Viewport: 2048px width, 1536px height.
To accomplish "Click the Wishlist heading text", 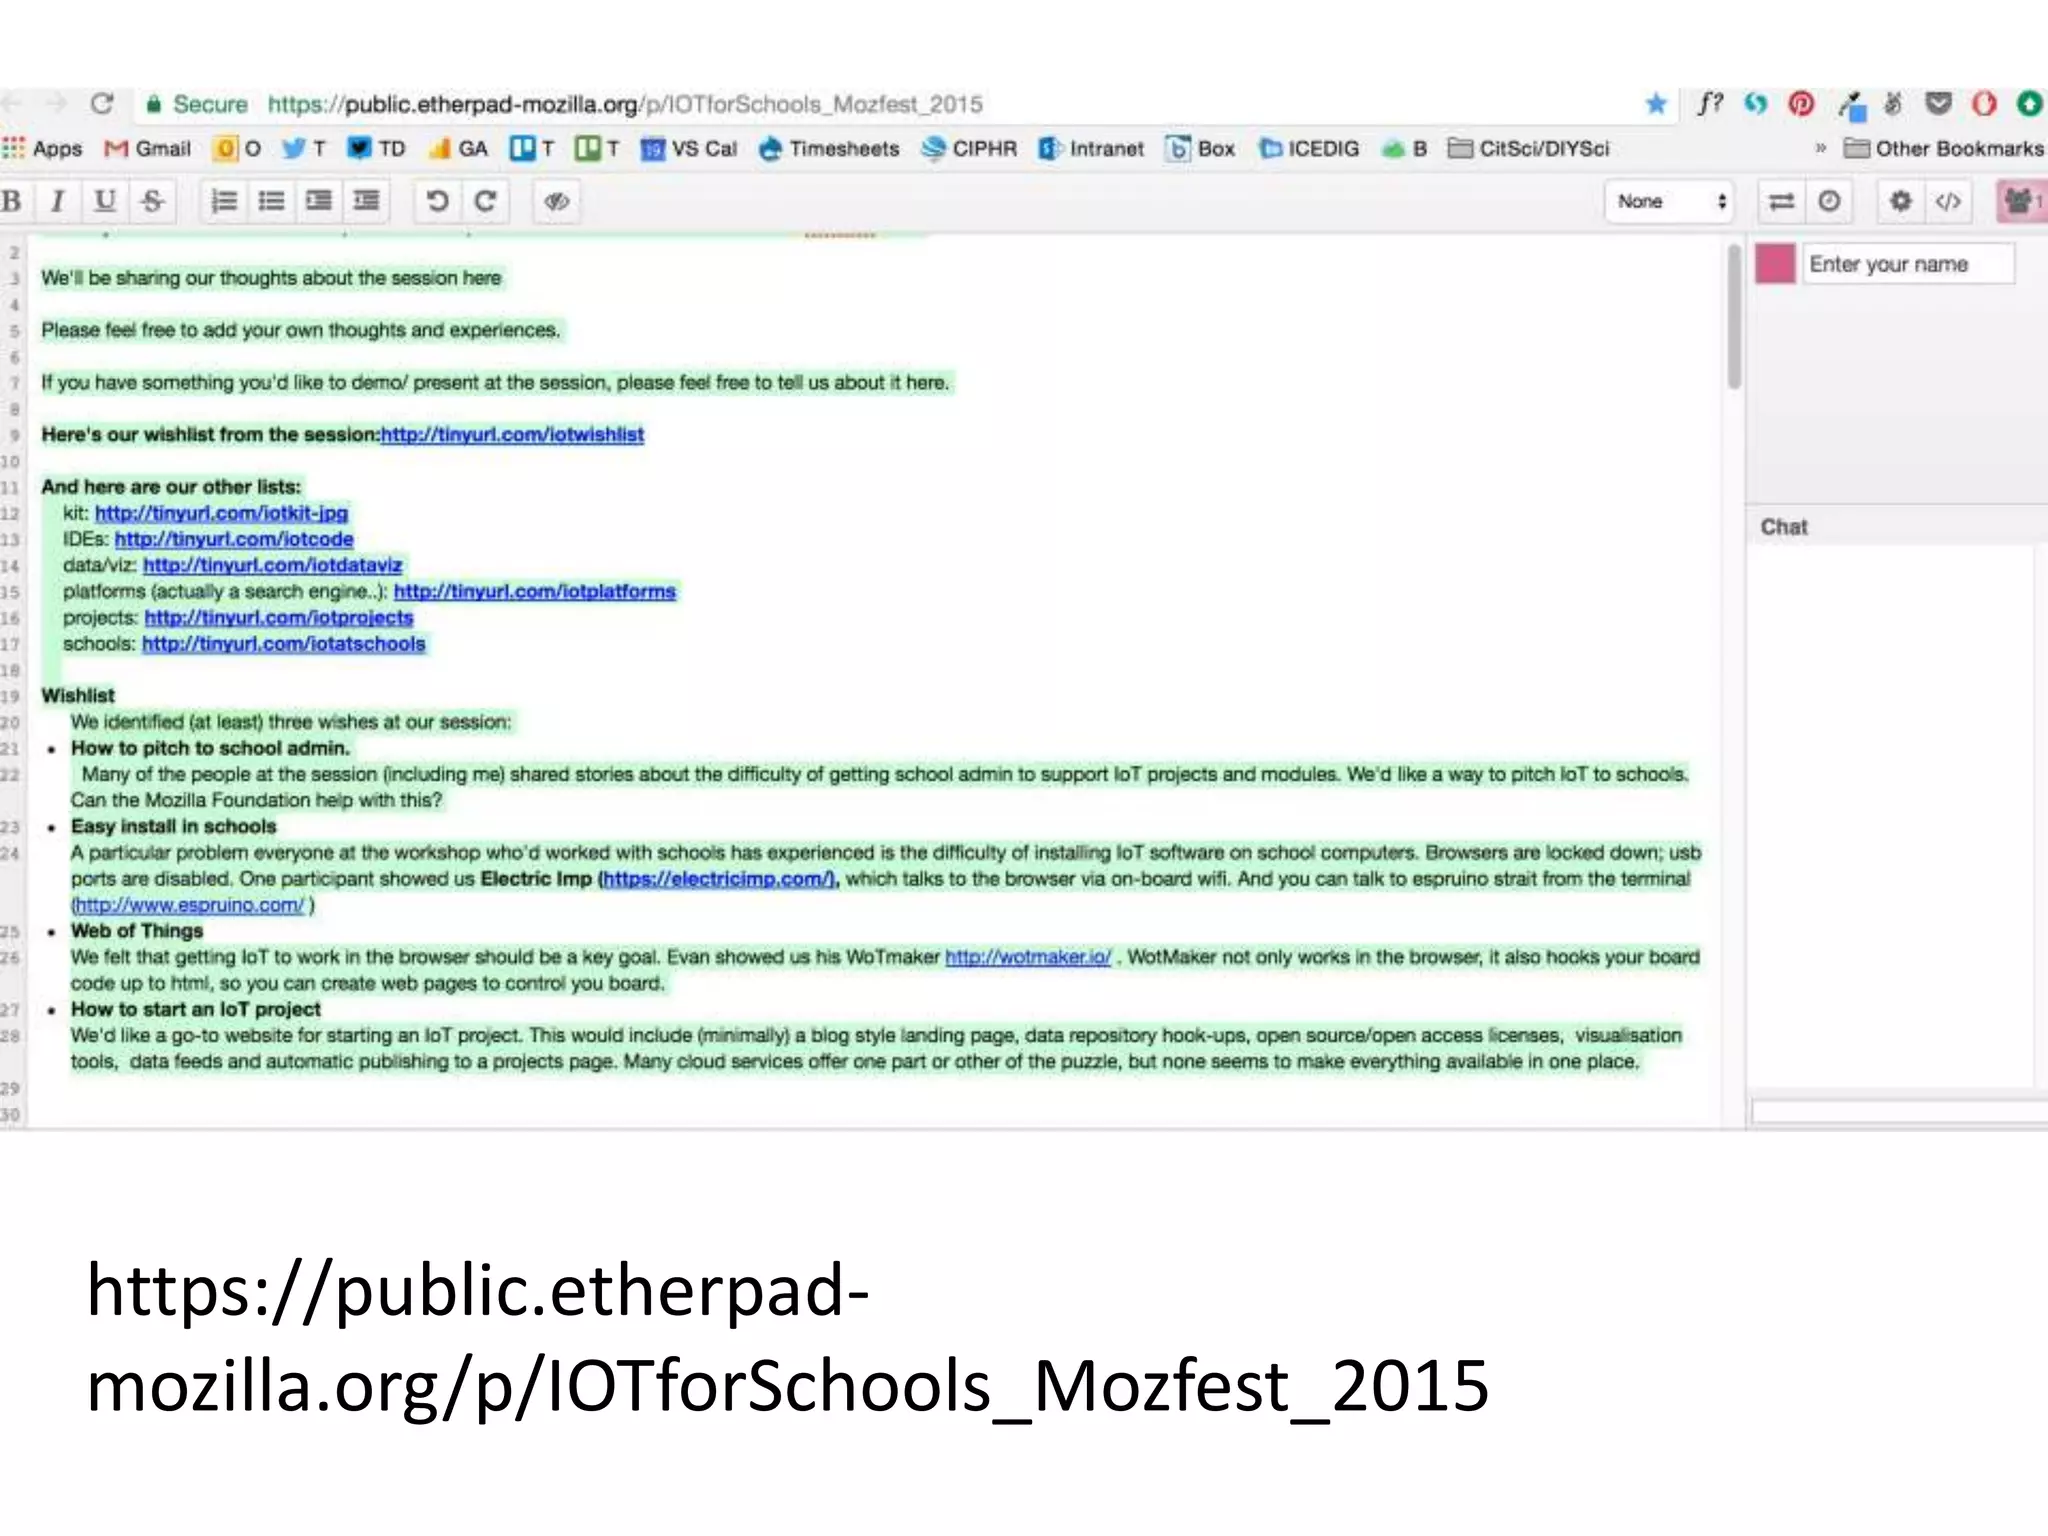I will 78,695.
